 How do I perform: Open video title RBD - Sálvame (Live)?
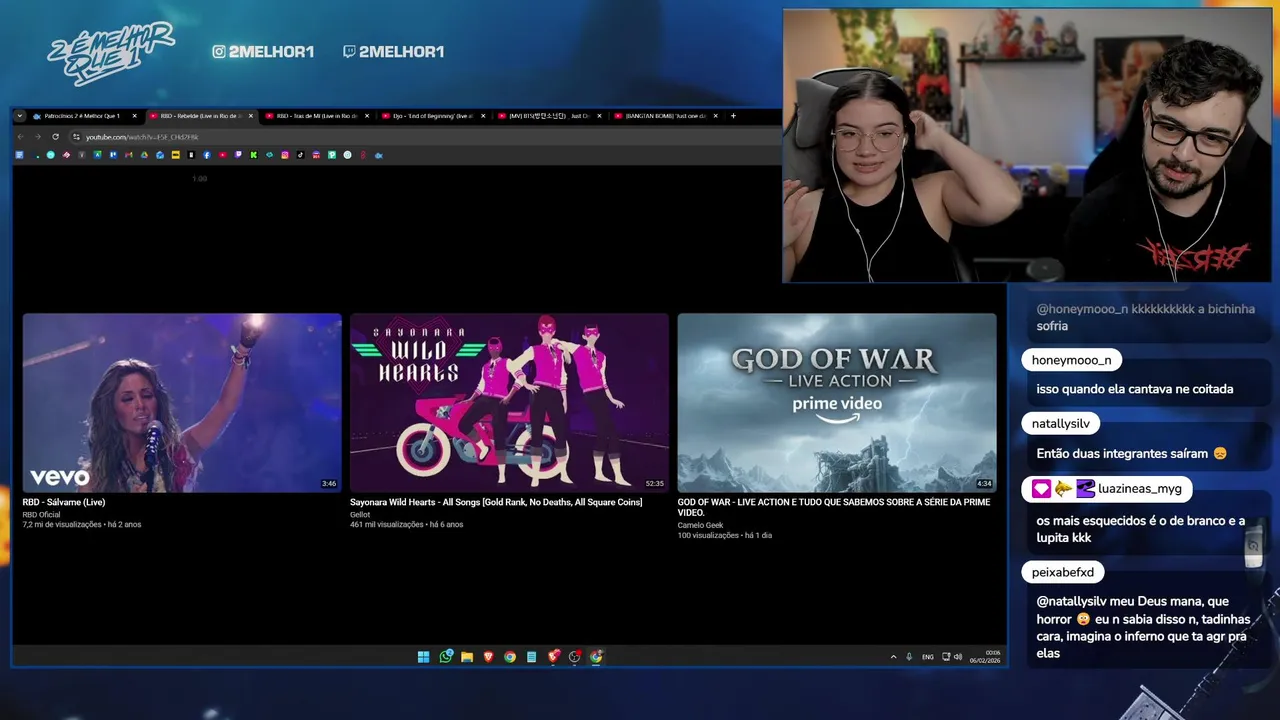(x=64, y=502)
